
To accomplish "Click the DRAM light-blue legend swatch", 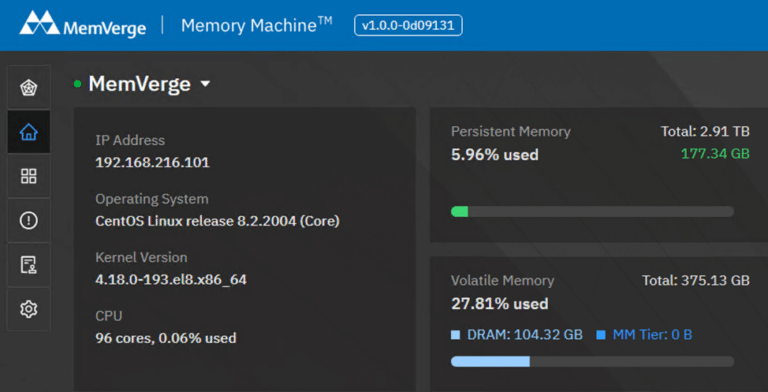I will (x=456, y=335).
